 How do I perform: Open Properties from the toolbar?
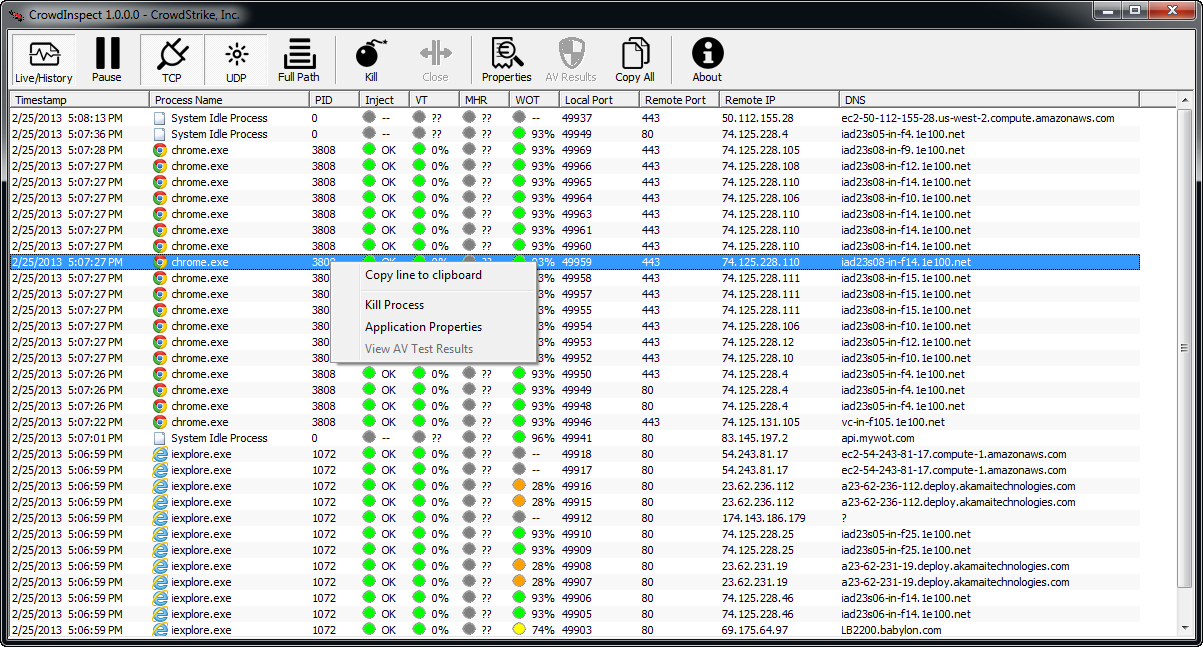pyautogui.click(x=506, y=60)
